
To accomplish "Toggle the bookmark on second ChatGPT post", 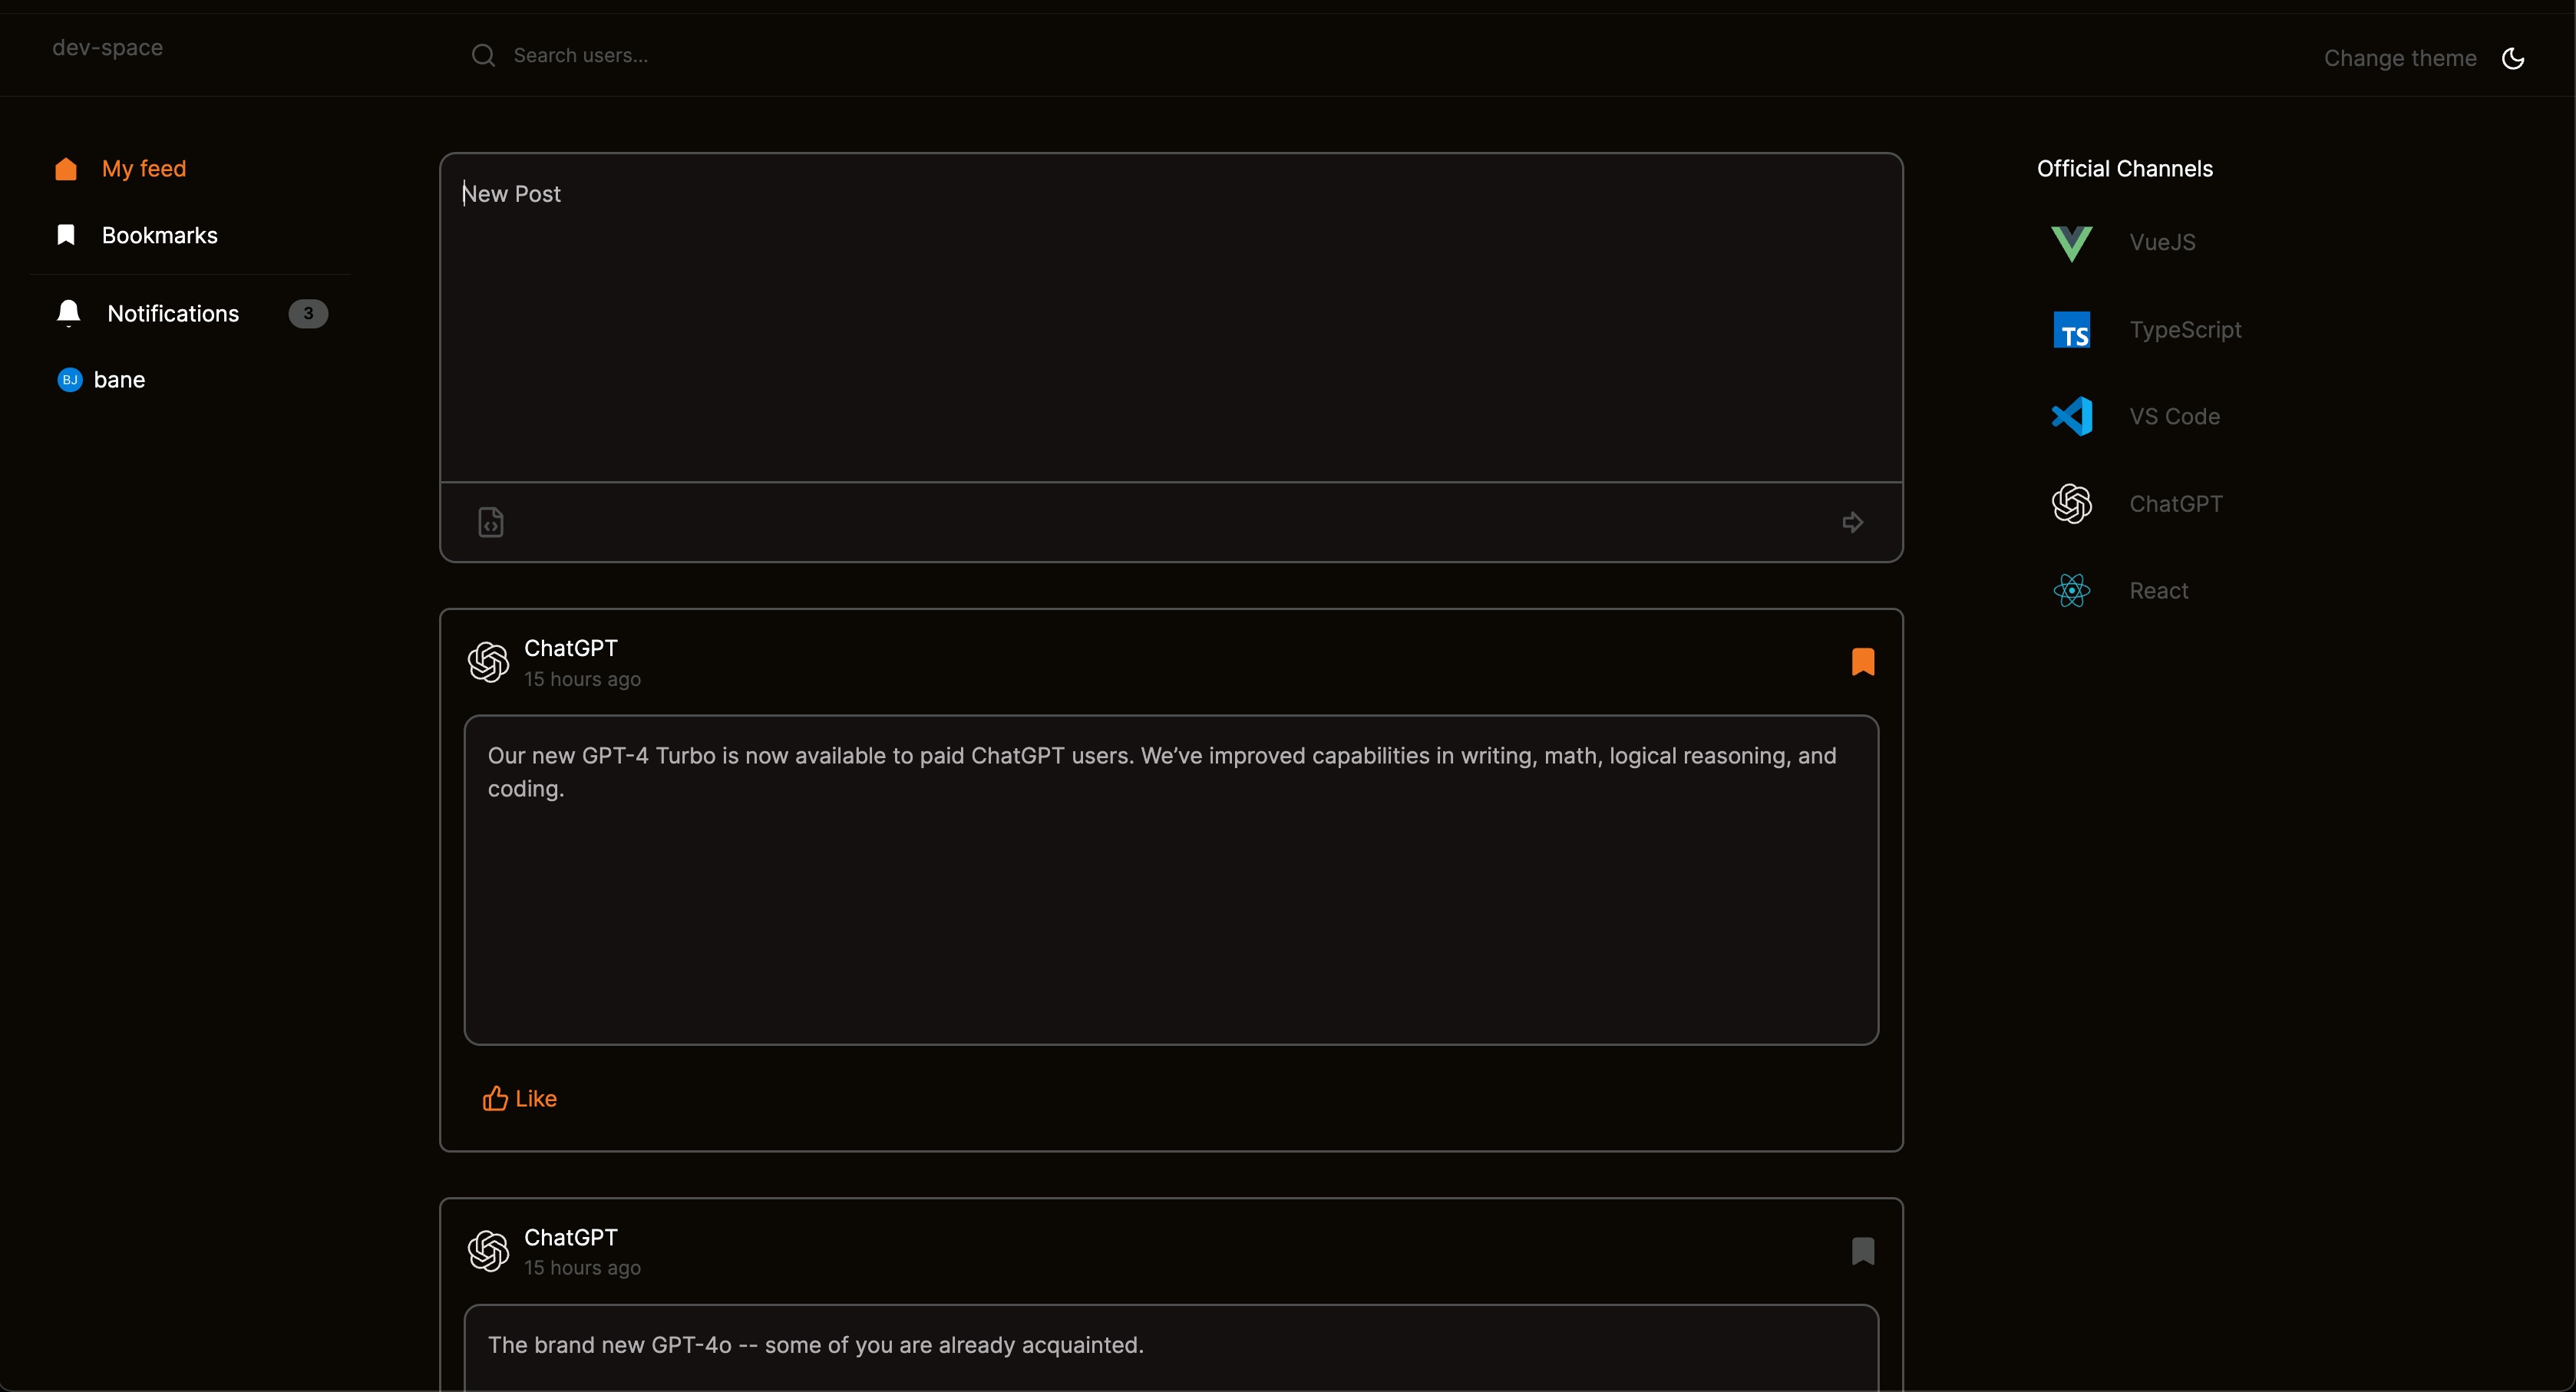I will (x=1863, y=1252).
